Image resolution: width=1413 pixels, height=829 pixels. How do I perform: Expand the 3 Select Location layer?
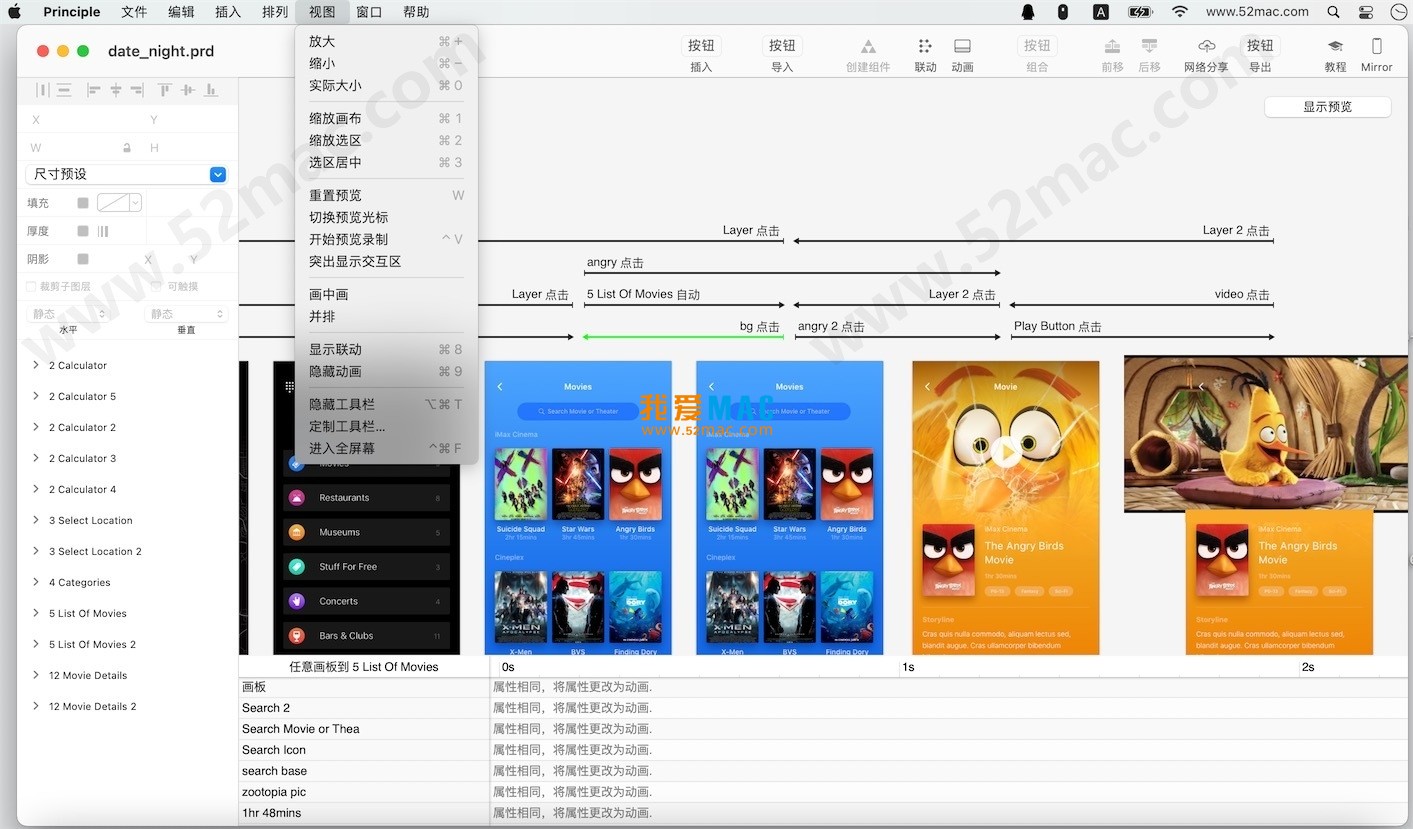(x=36, y=520)
